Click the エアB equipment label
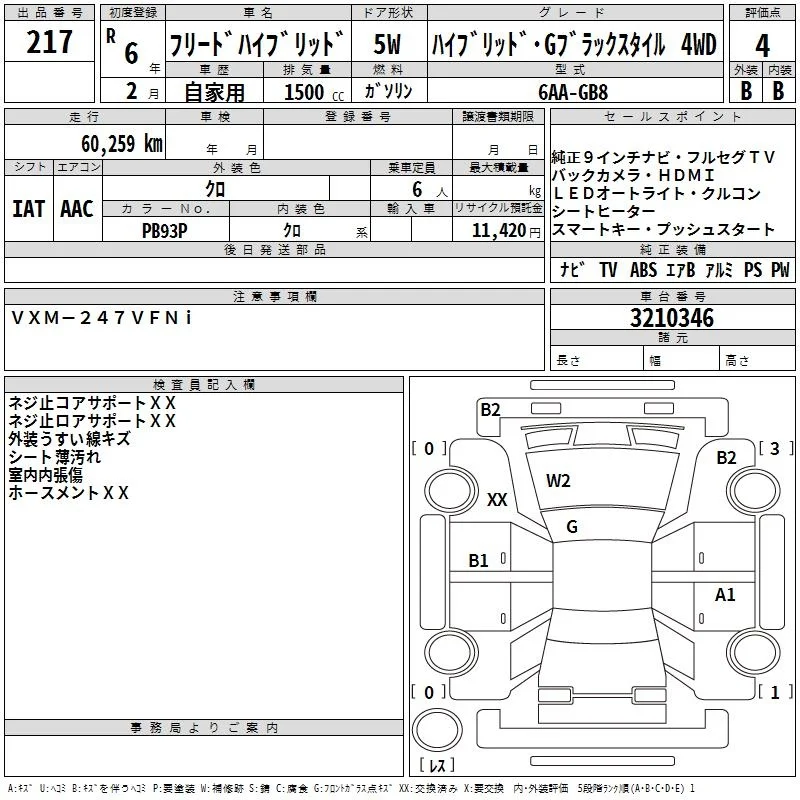 coord(681,269)
